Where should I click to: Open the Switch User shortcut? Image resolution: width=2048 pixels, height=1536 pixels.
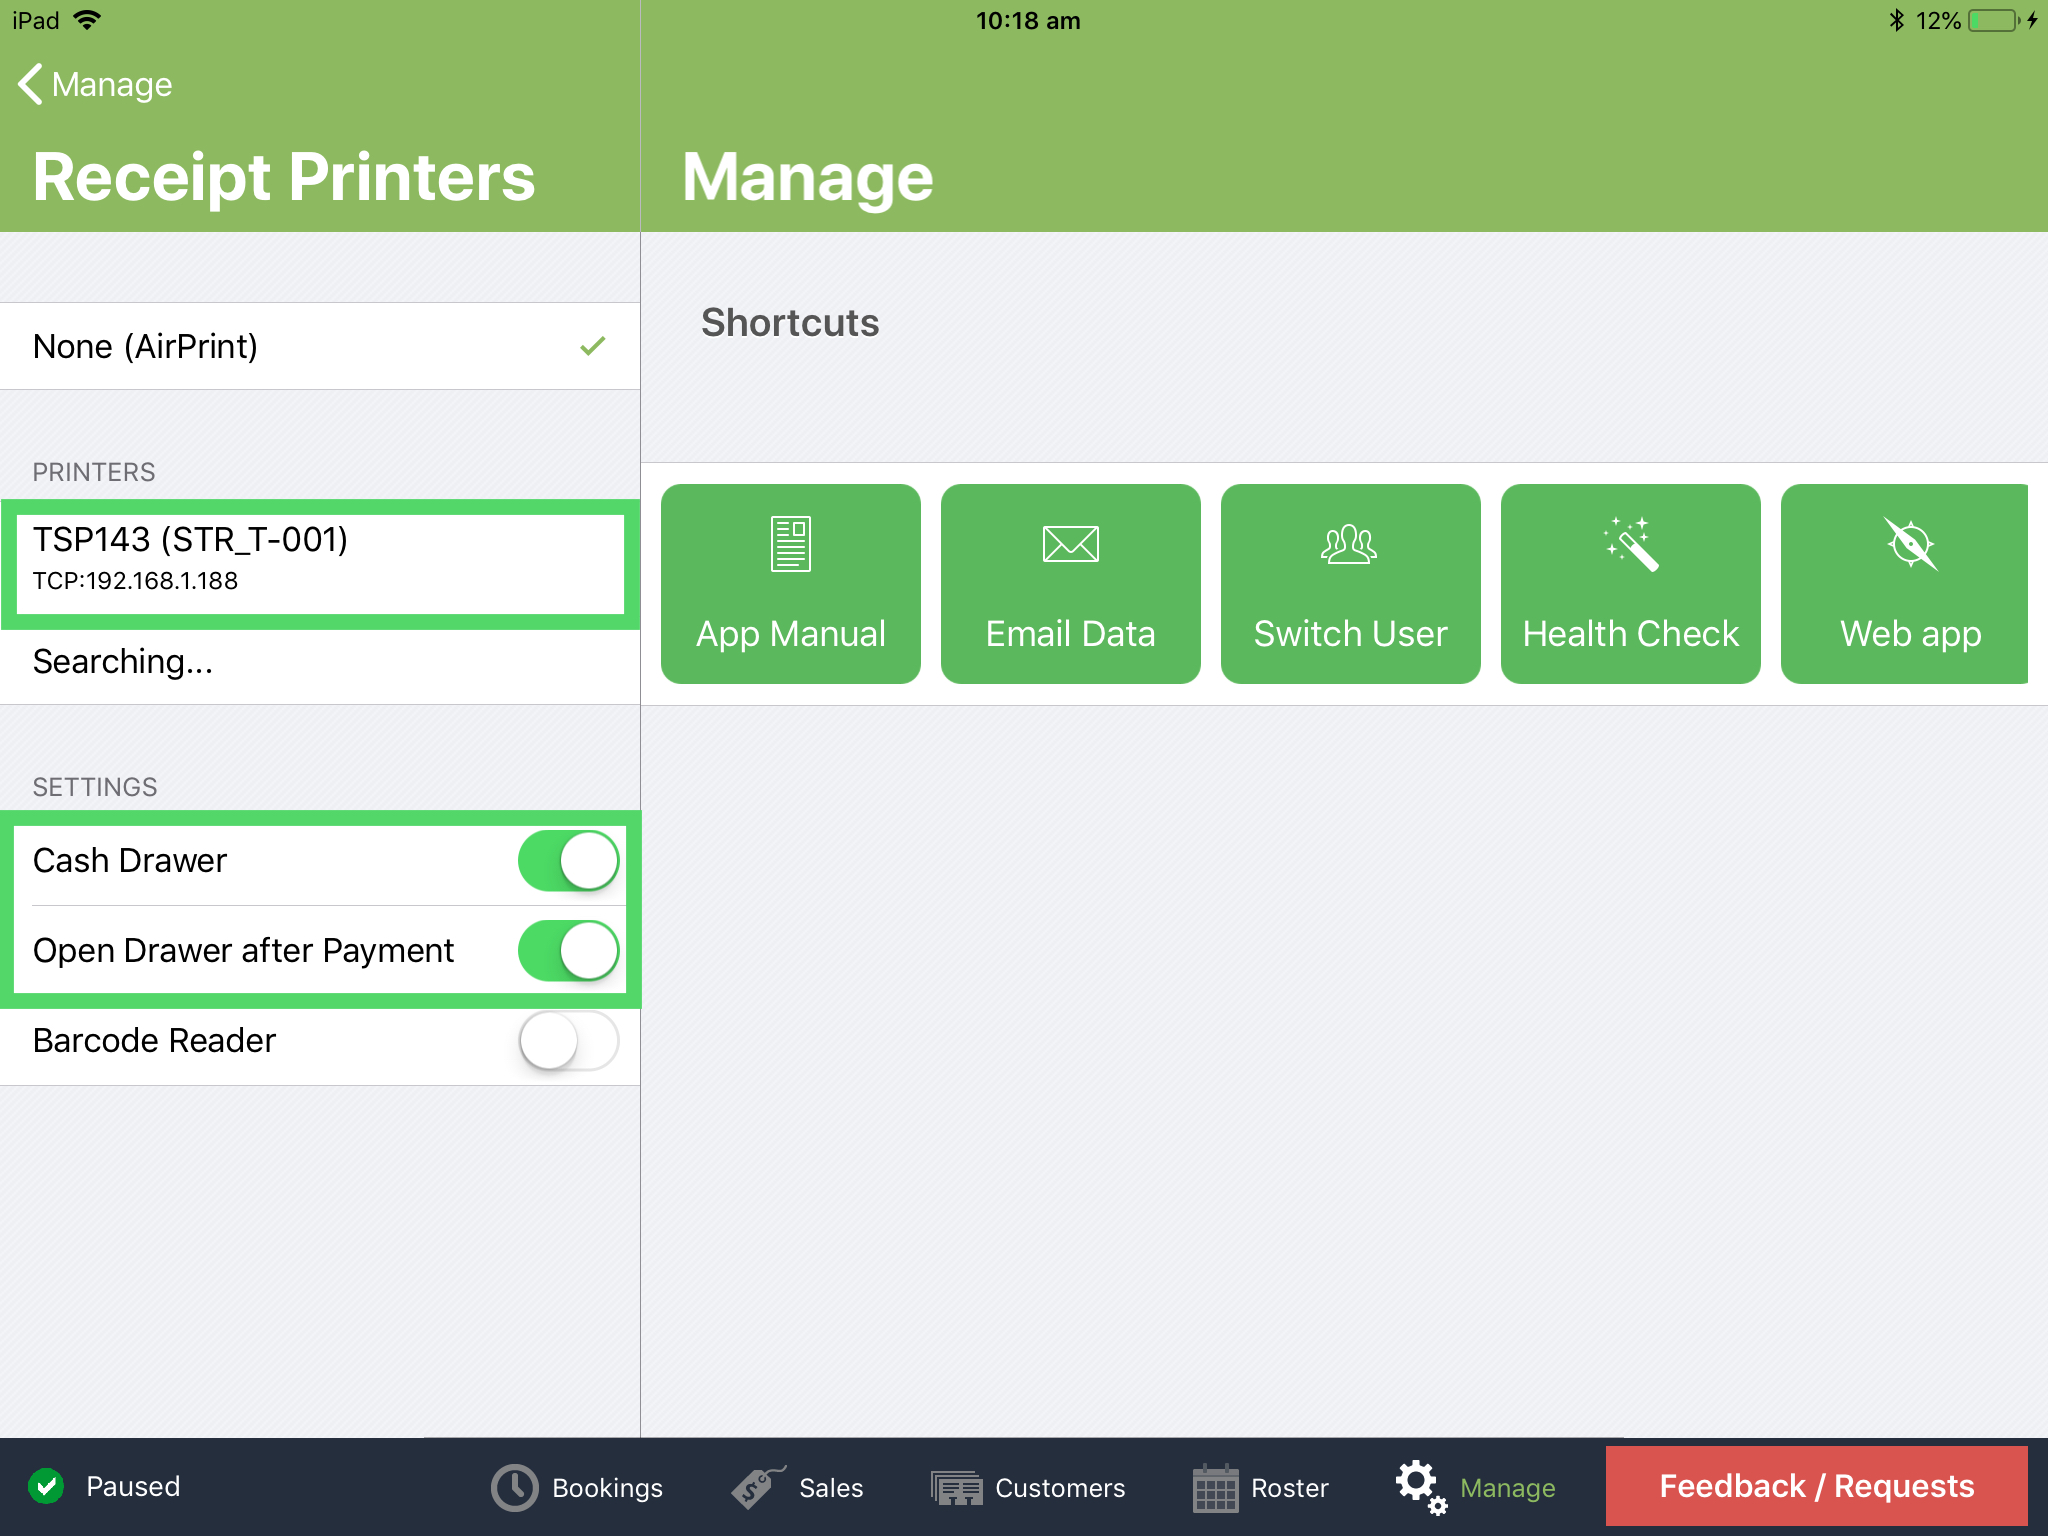(x=1350, y=584)
